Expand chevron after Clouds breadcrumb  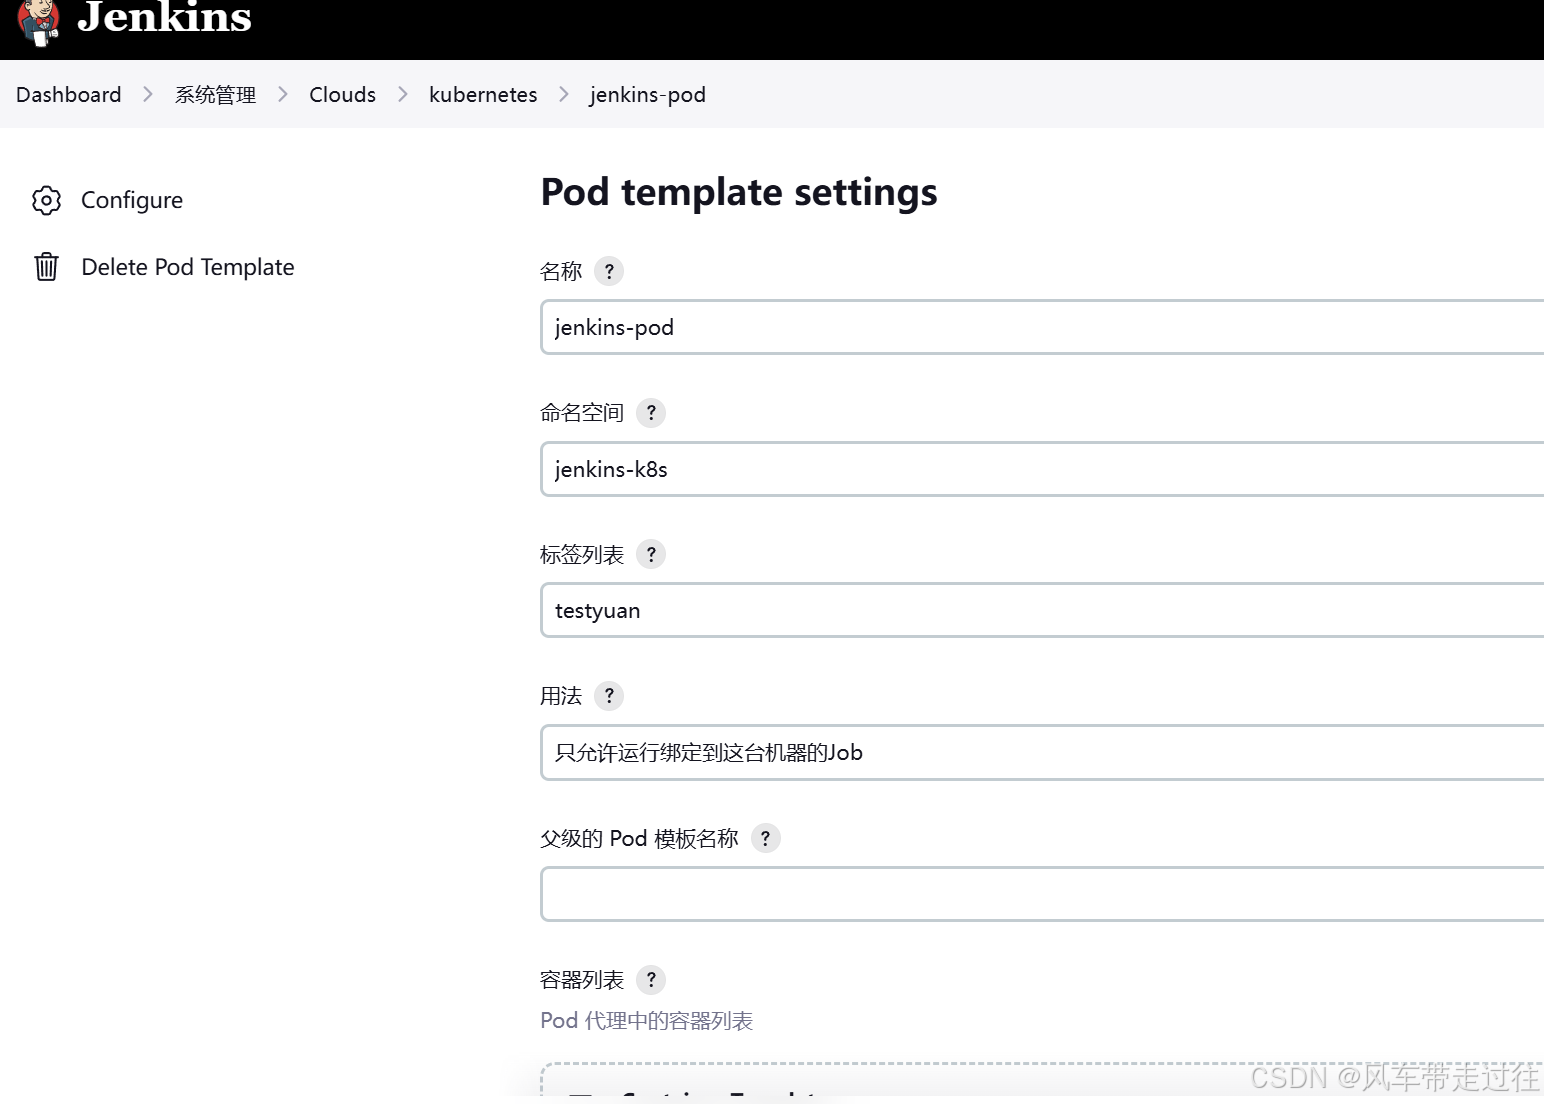click(403, 94)
